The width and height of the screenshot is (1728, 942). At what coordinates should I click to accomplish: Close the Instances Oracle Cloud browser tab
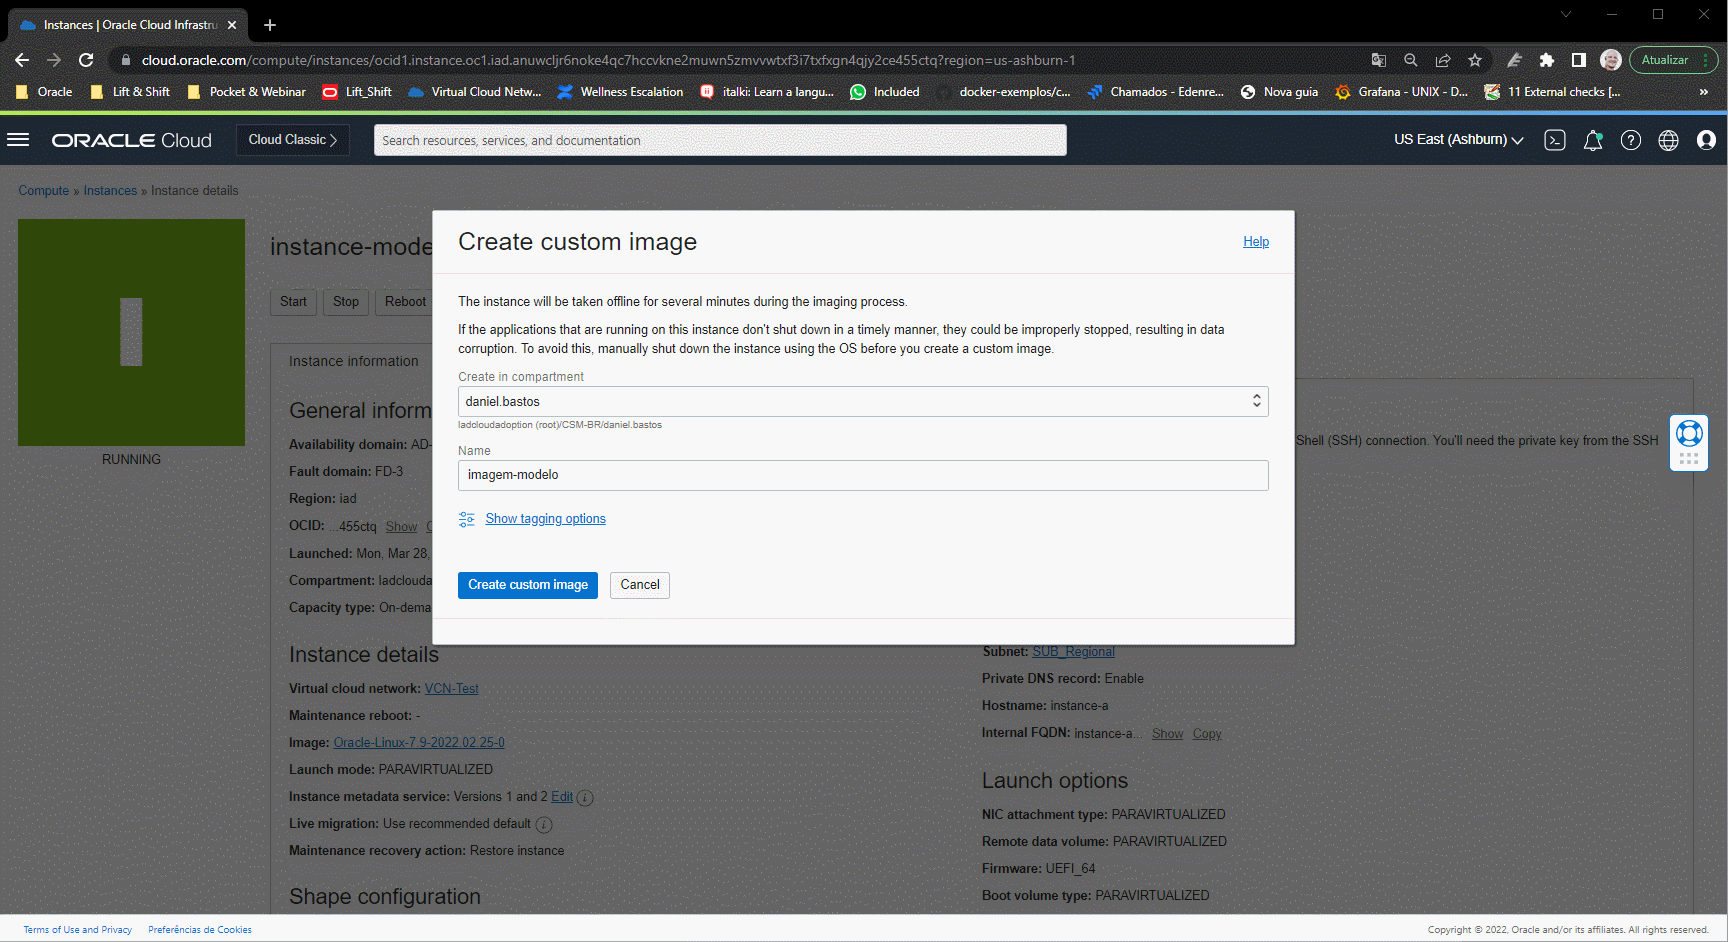tap(232, 25)
